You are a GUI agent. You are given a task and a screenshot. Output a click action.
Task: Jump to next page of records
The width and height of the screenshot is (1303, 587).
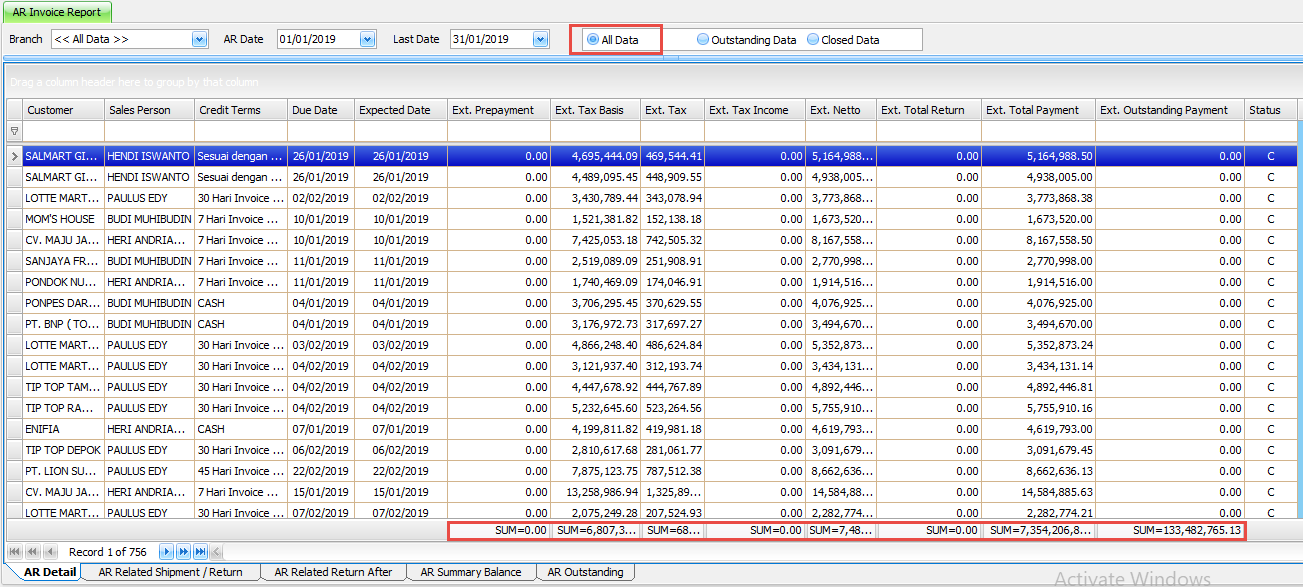pos(183,552)
